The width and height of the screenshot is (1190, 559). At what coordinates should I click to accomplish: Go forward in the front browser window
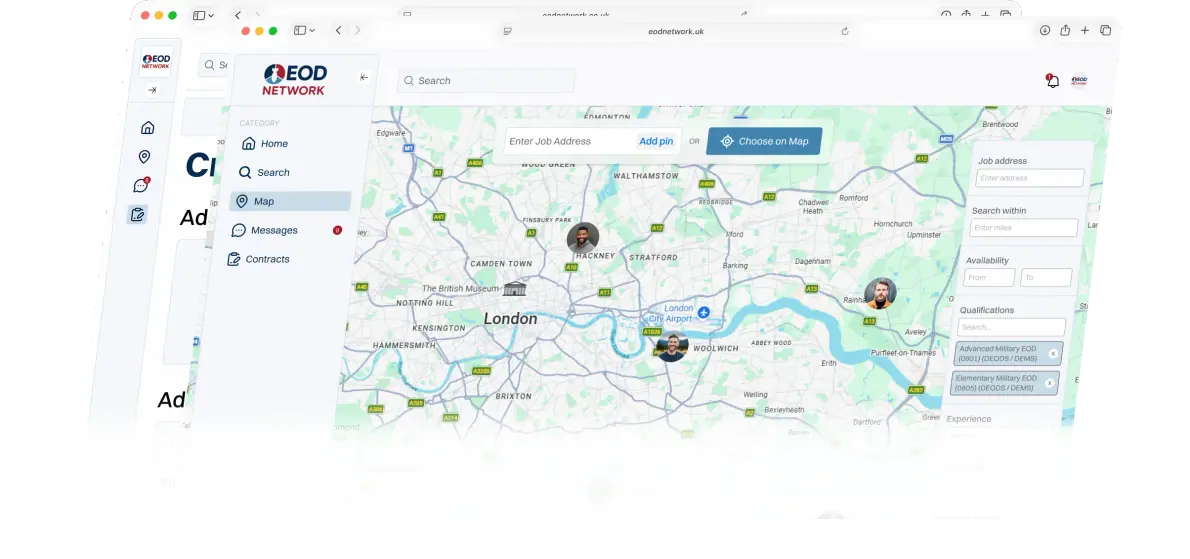click(x=357, y=30)
